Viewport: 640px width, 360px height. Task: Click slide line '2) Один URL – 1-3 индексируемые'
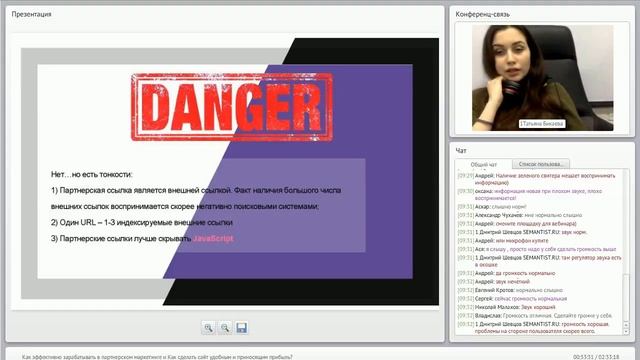click(142, 222)
